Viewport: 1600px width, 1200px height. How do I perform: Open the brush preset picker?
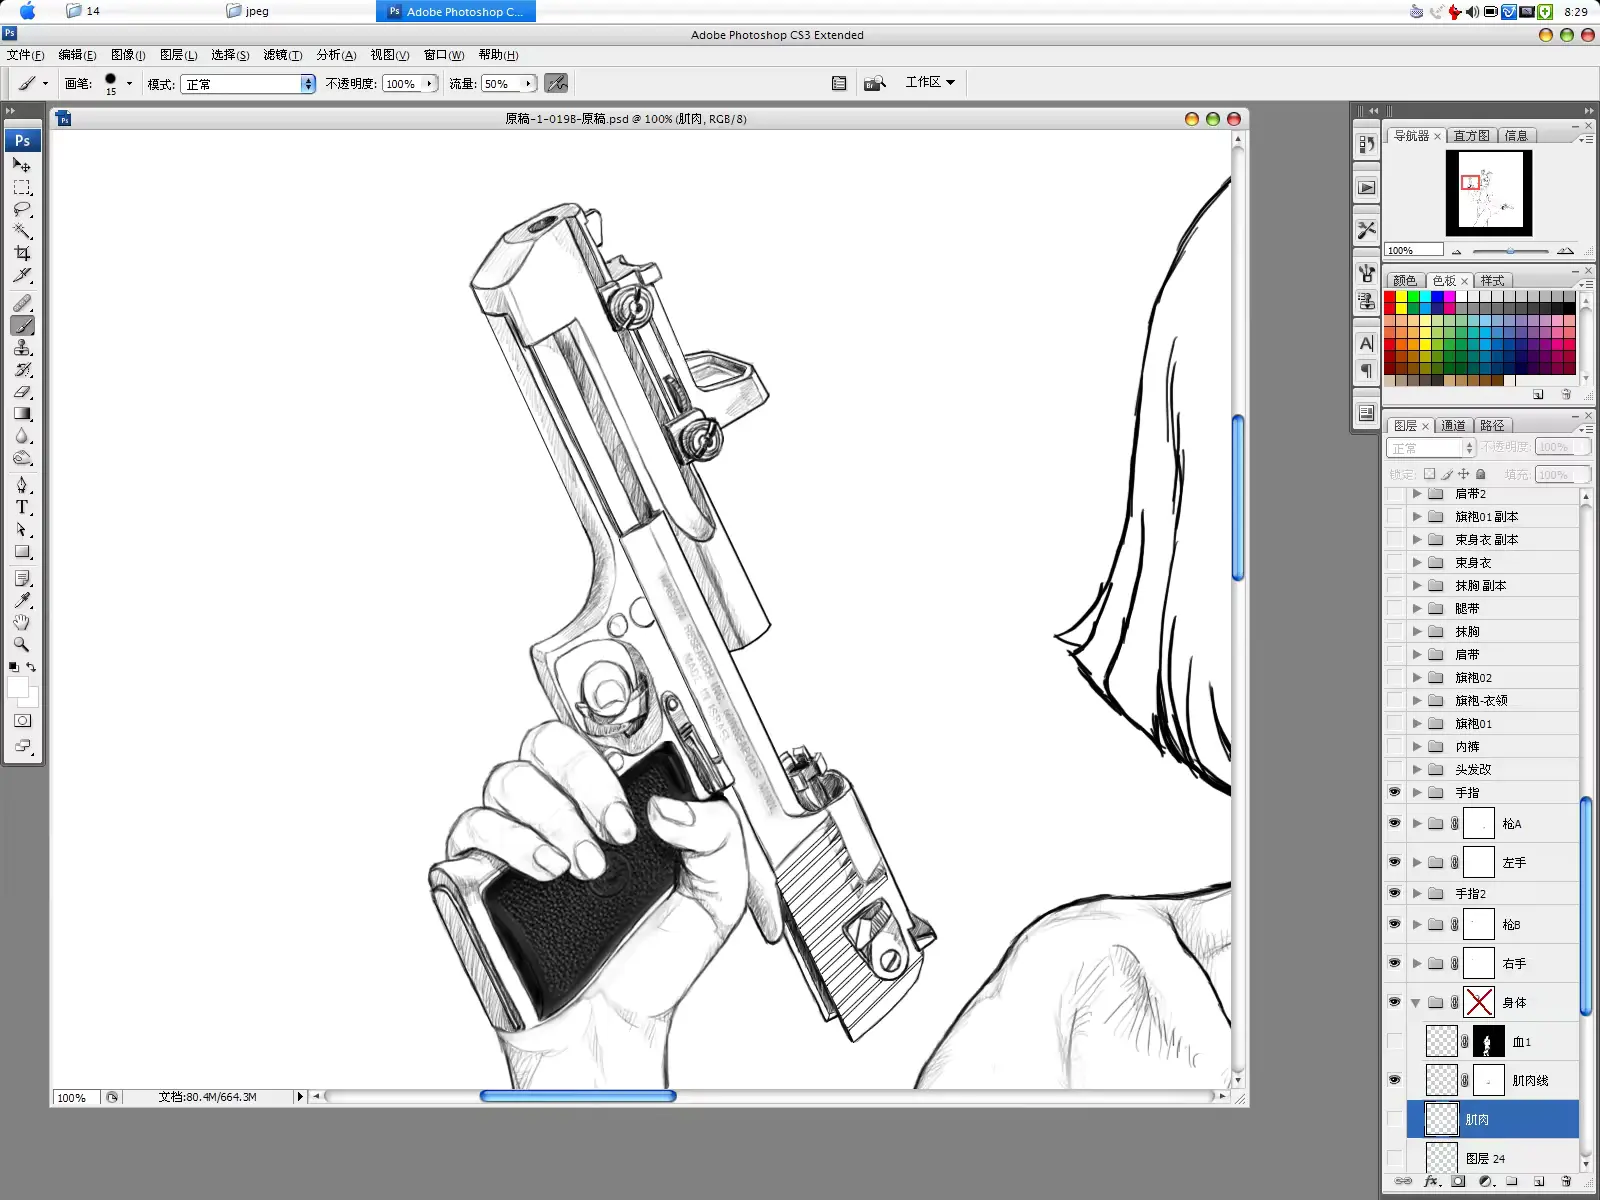pos(129,84)
